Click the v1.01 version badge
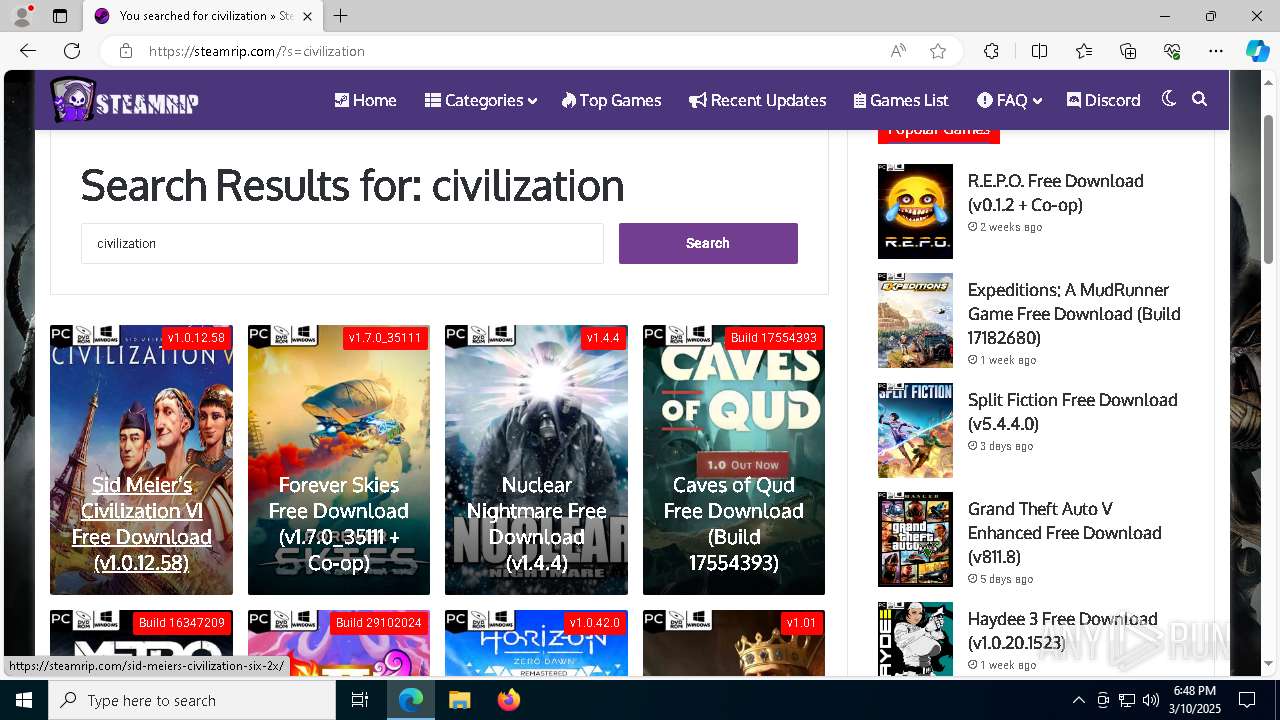The width and height of the screenshot is (1280, 720). click(801, 622)
